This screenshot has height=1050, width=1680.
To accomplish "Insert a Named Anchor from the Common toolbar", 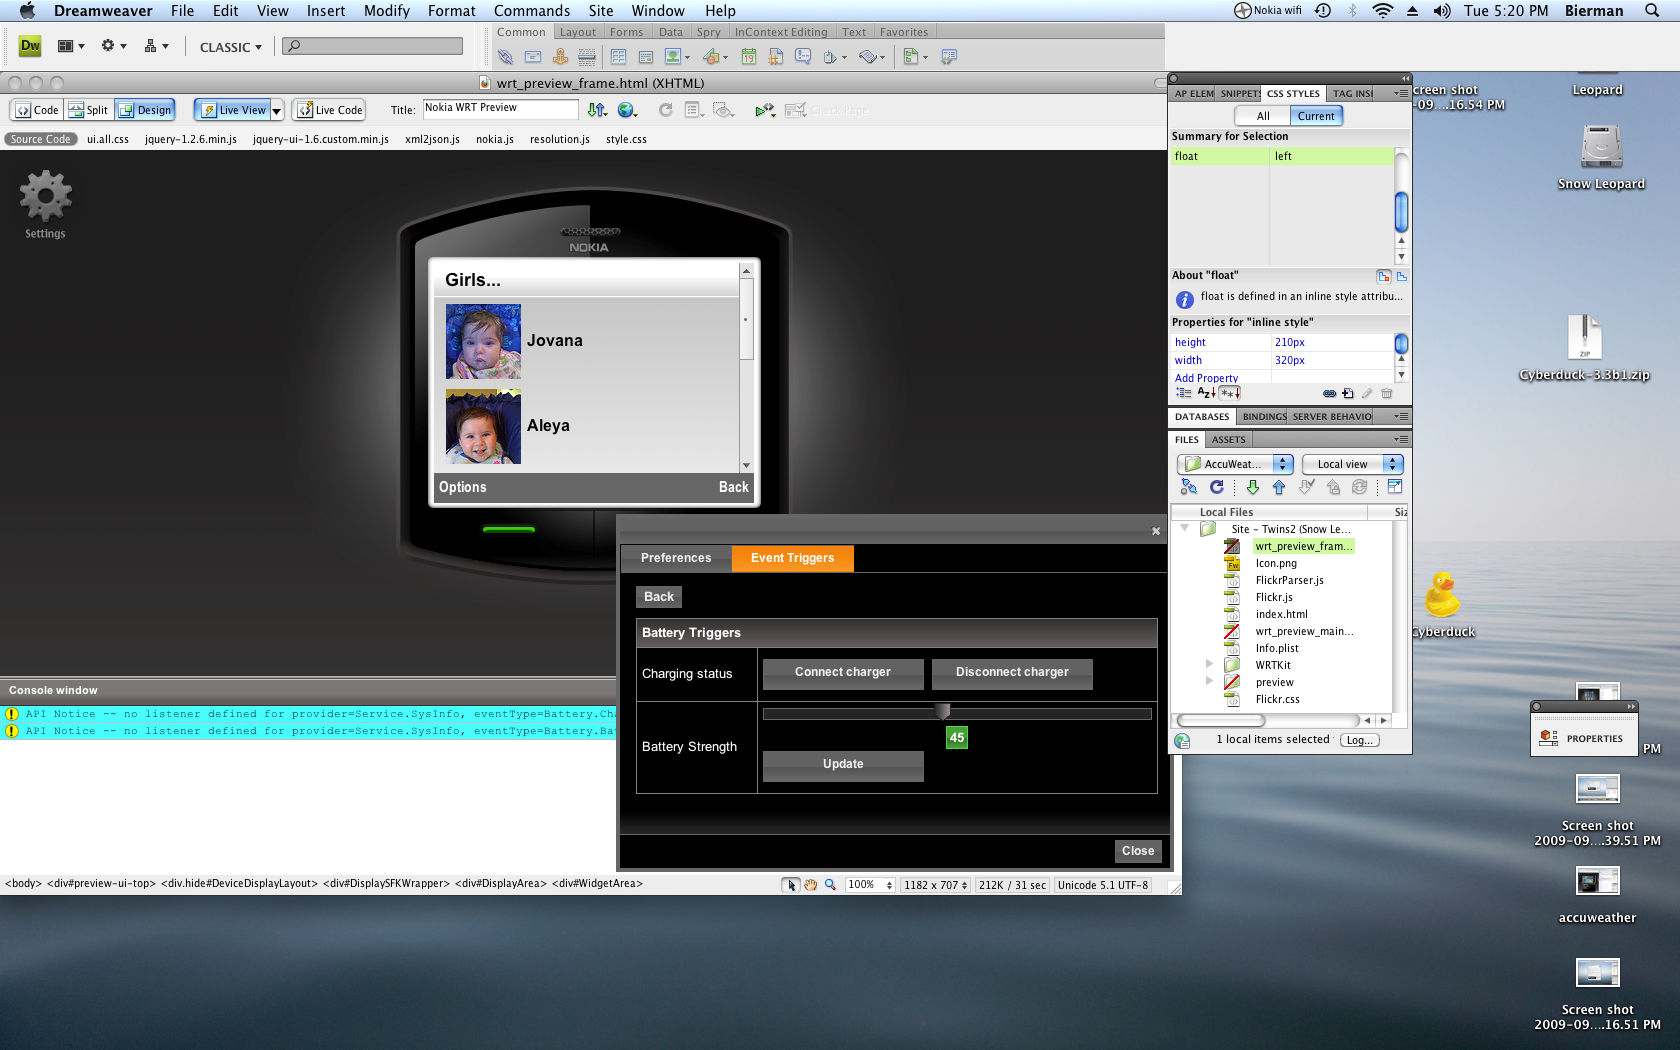I will point(560,57).
